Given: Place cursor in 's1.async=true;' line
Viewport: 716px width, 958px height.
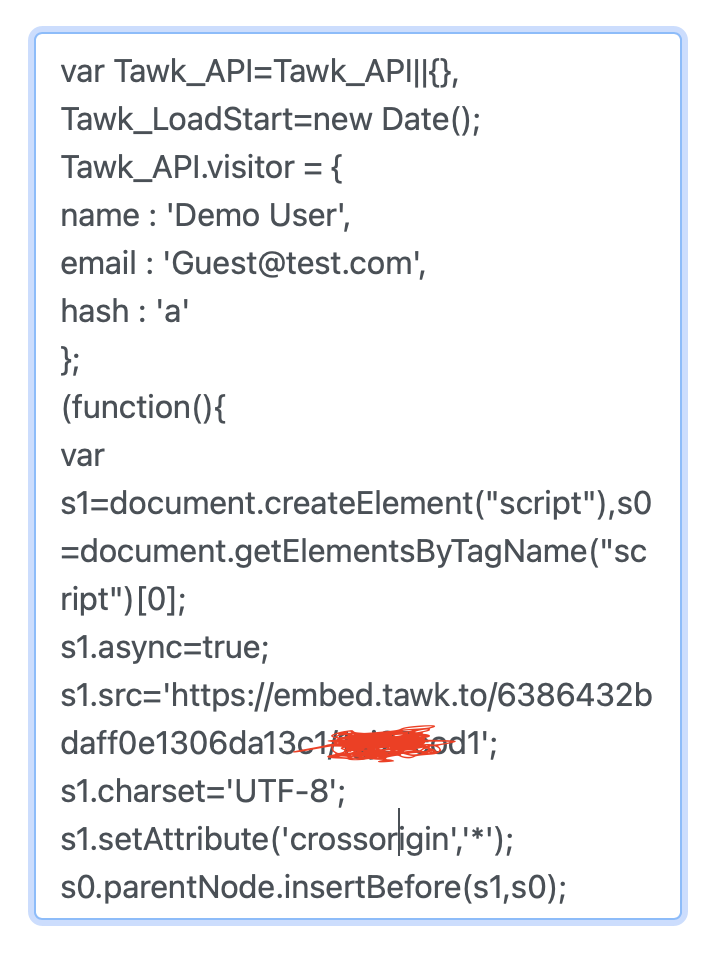Looking at the screenshot, I should pyautogui.click(x=165, y=648).
